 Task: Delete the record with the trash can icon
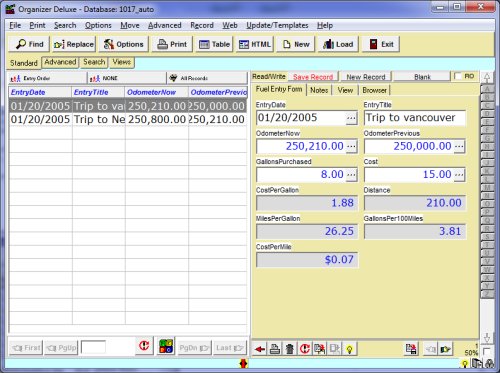(290, 349)
